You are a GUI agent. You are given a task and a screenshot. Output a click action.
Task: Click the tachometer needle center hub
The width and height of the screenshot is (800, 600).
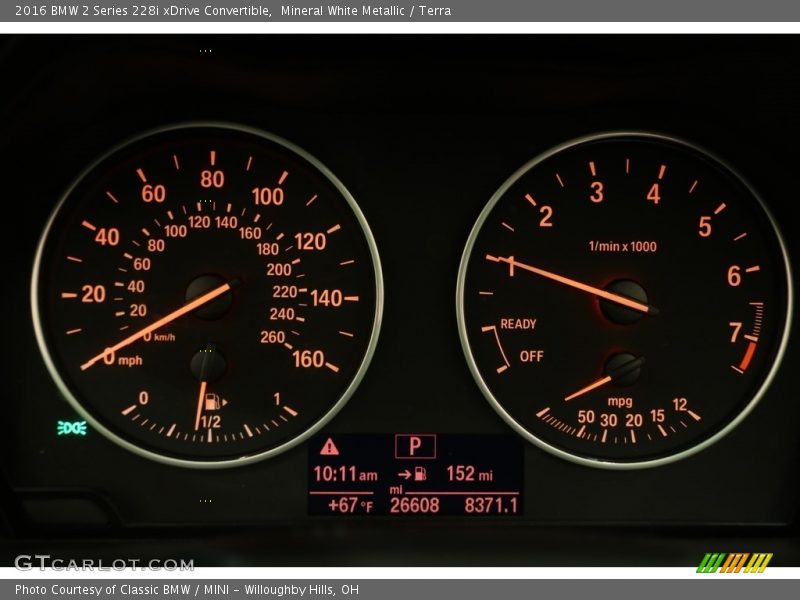623,302
